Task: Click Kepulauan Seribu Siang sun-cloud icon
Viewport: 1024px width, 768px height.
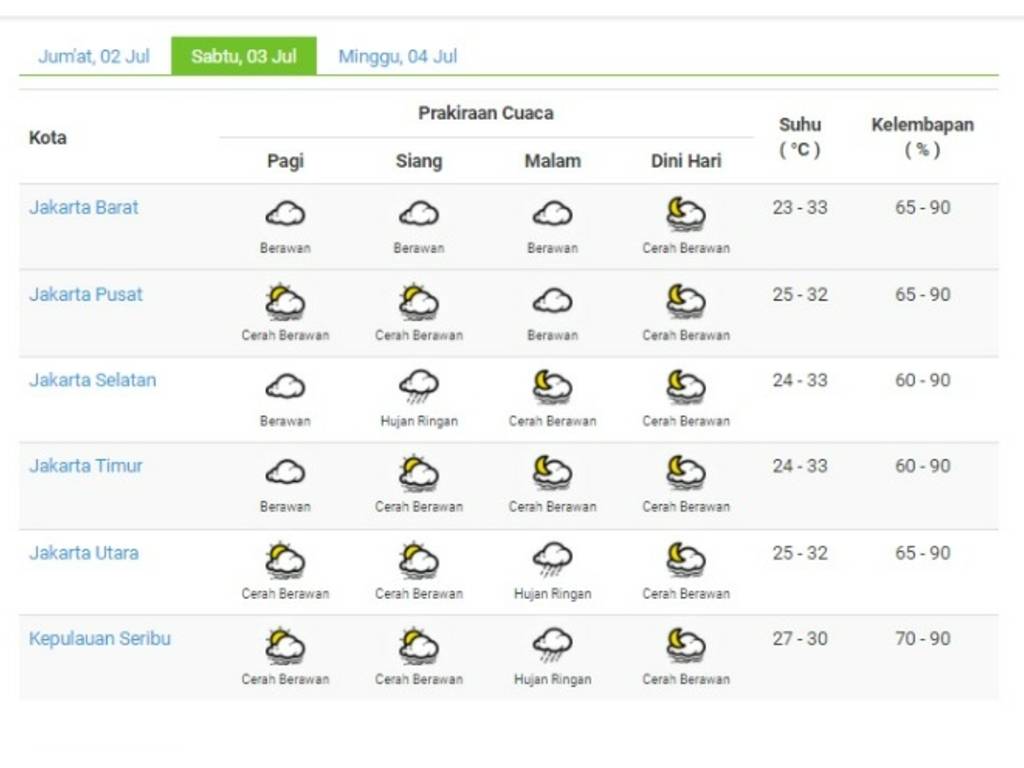Action: pos(419,646)
